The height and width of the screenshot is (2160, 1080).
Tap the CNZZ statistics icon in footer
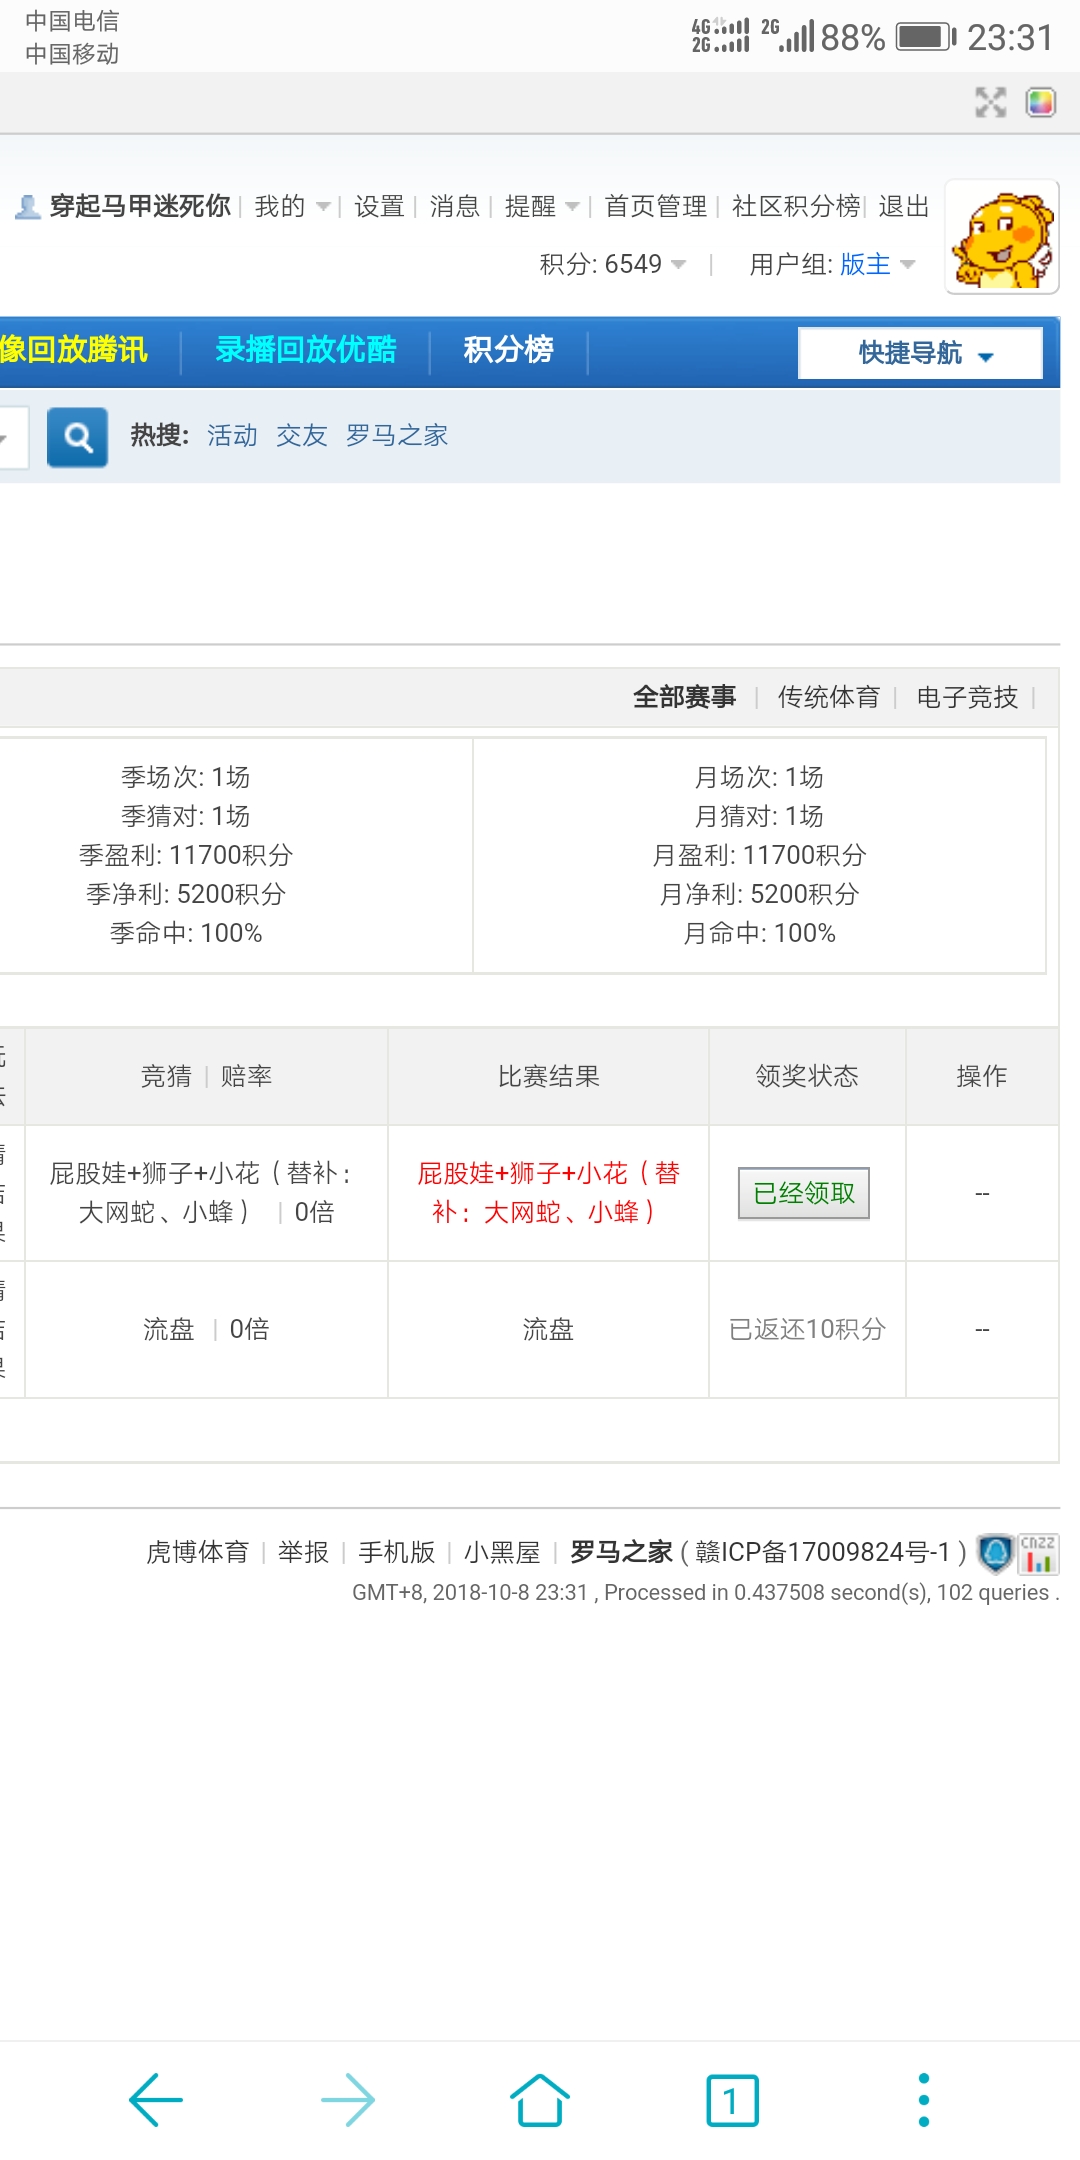coord(1038,1553)
